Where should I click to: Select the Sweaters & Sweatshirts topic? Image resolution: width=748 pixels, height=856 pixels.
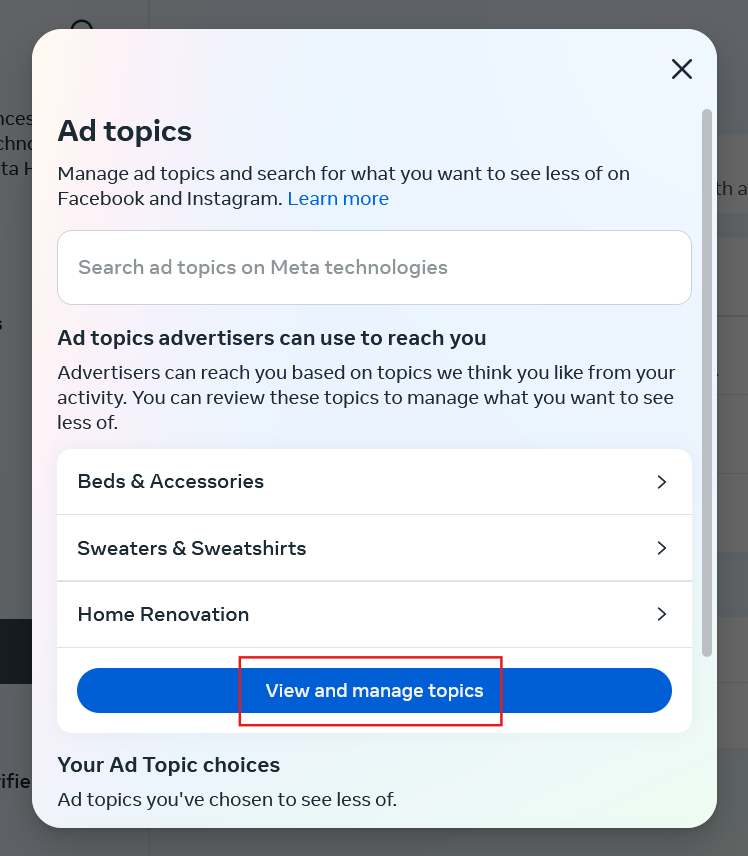pyautogui.click(x=192, y=548)
